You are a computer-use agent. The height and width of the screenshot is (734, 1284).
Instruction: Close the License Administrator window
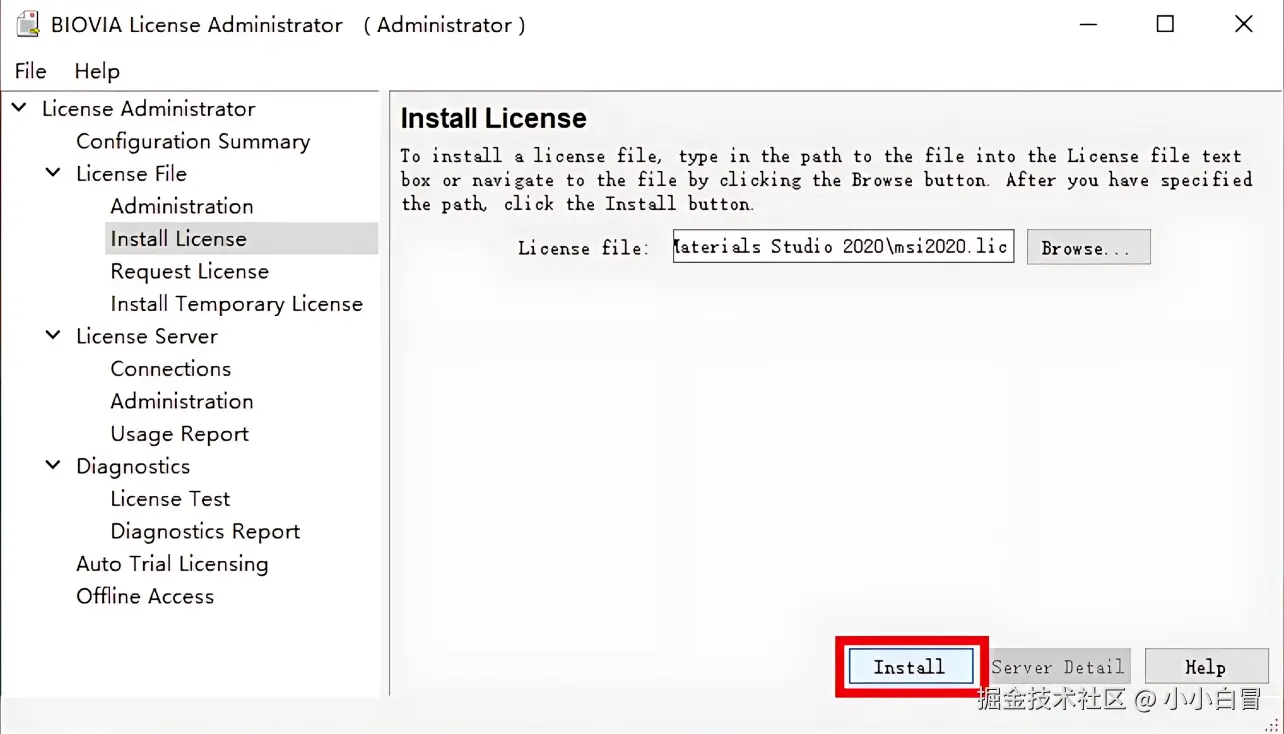pos(1243,24)
